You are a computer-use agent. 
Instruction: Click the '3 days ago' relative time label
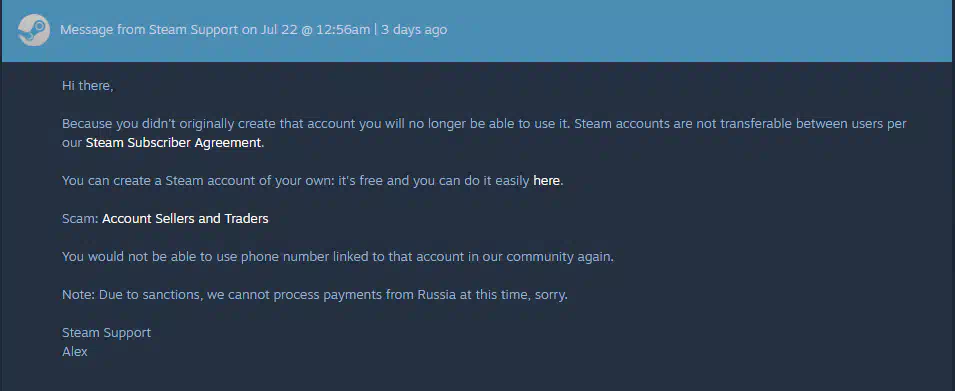coord(414,30)
